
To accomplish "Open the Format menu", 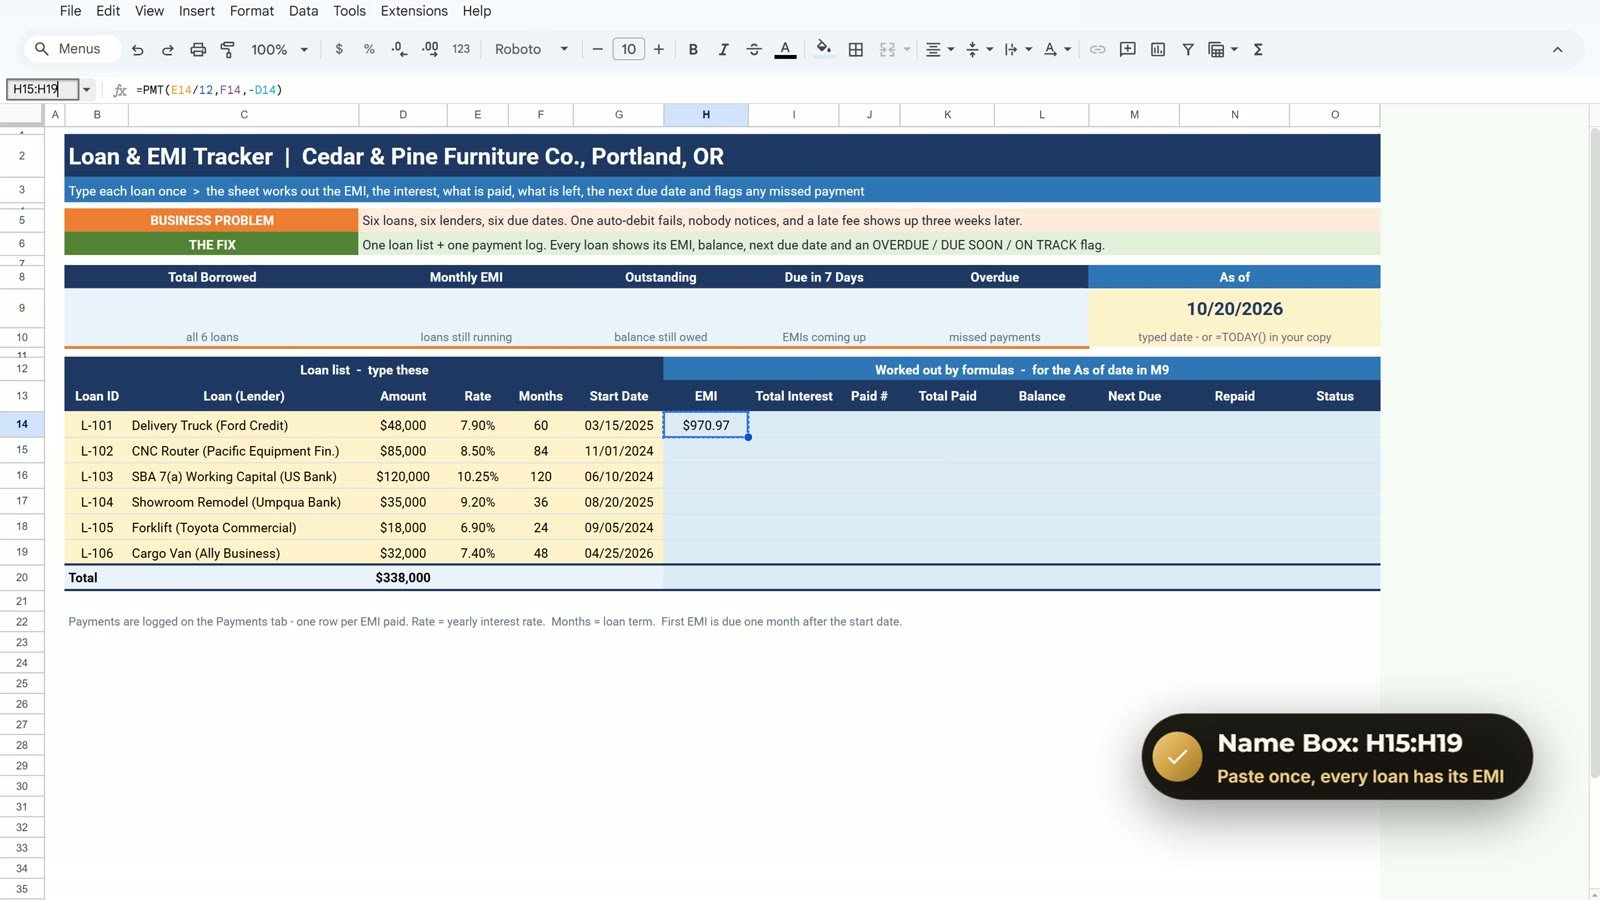I will tap(252, 11).
